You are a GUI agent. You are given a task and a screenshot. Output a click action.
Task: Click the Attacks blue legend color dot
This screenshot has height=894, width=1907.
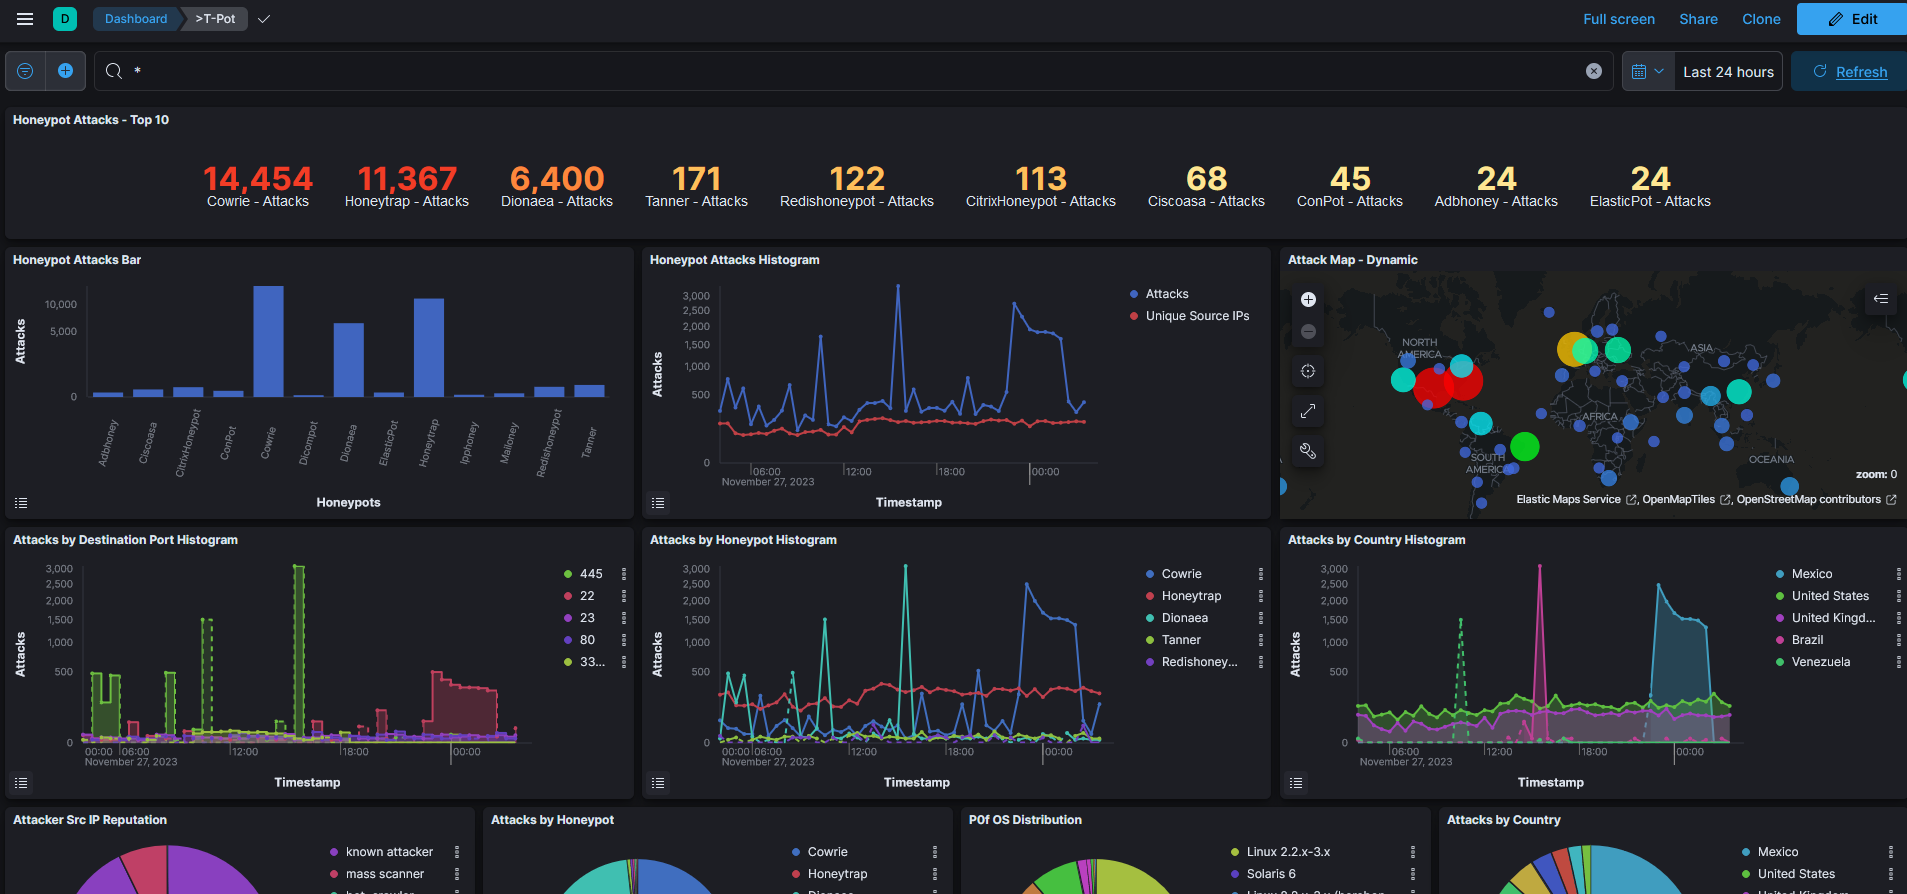pos(1134,294)
